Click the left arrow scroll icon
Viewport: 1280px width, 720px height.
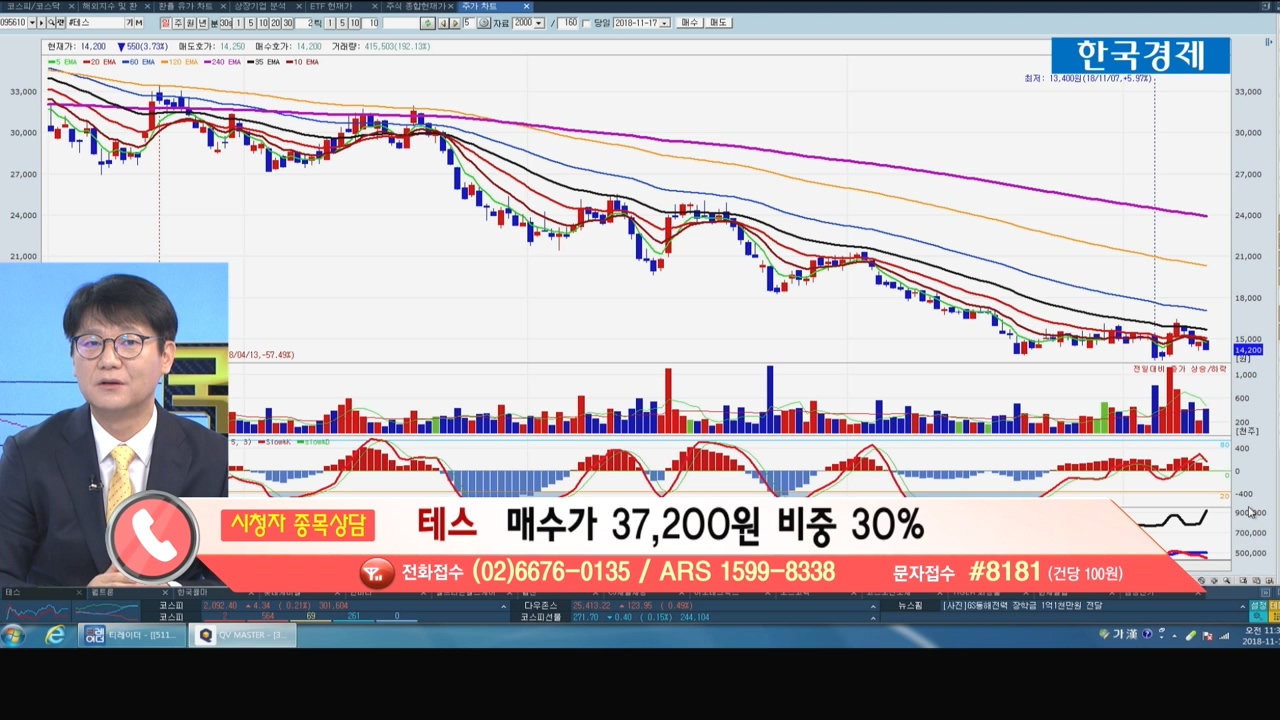click(x=443, y=23)
